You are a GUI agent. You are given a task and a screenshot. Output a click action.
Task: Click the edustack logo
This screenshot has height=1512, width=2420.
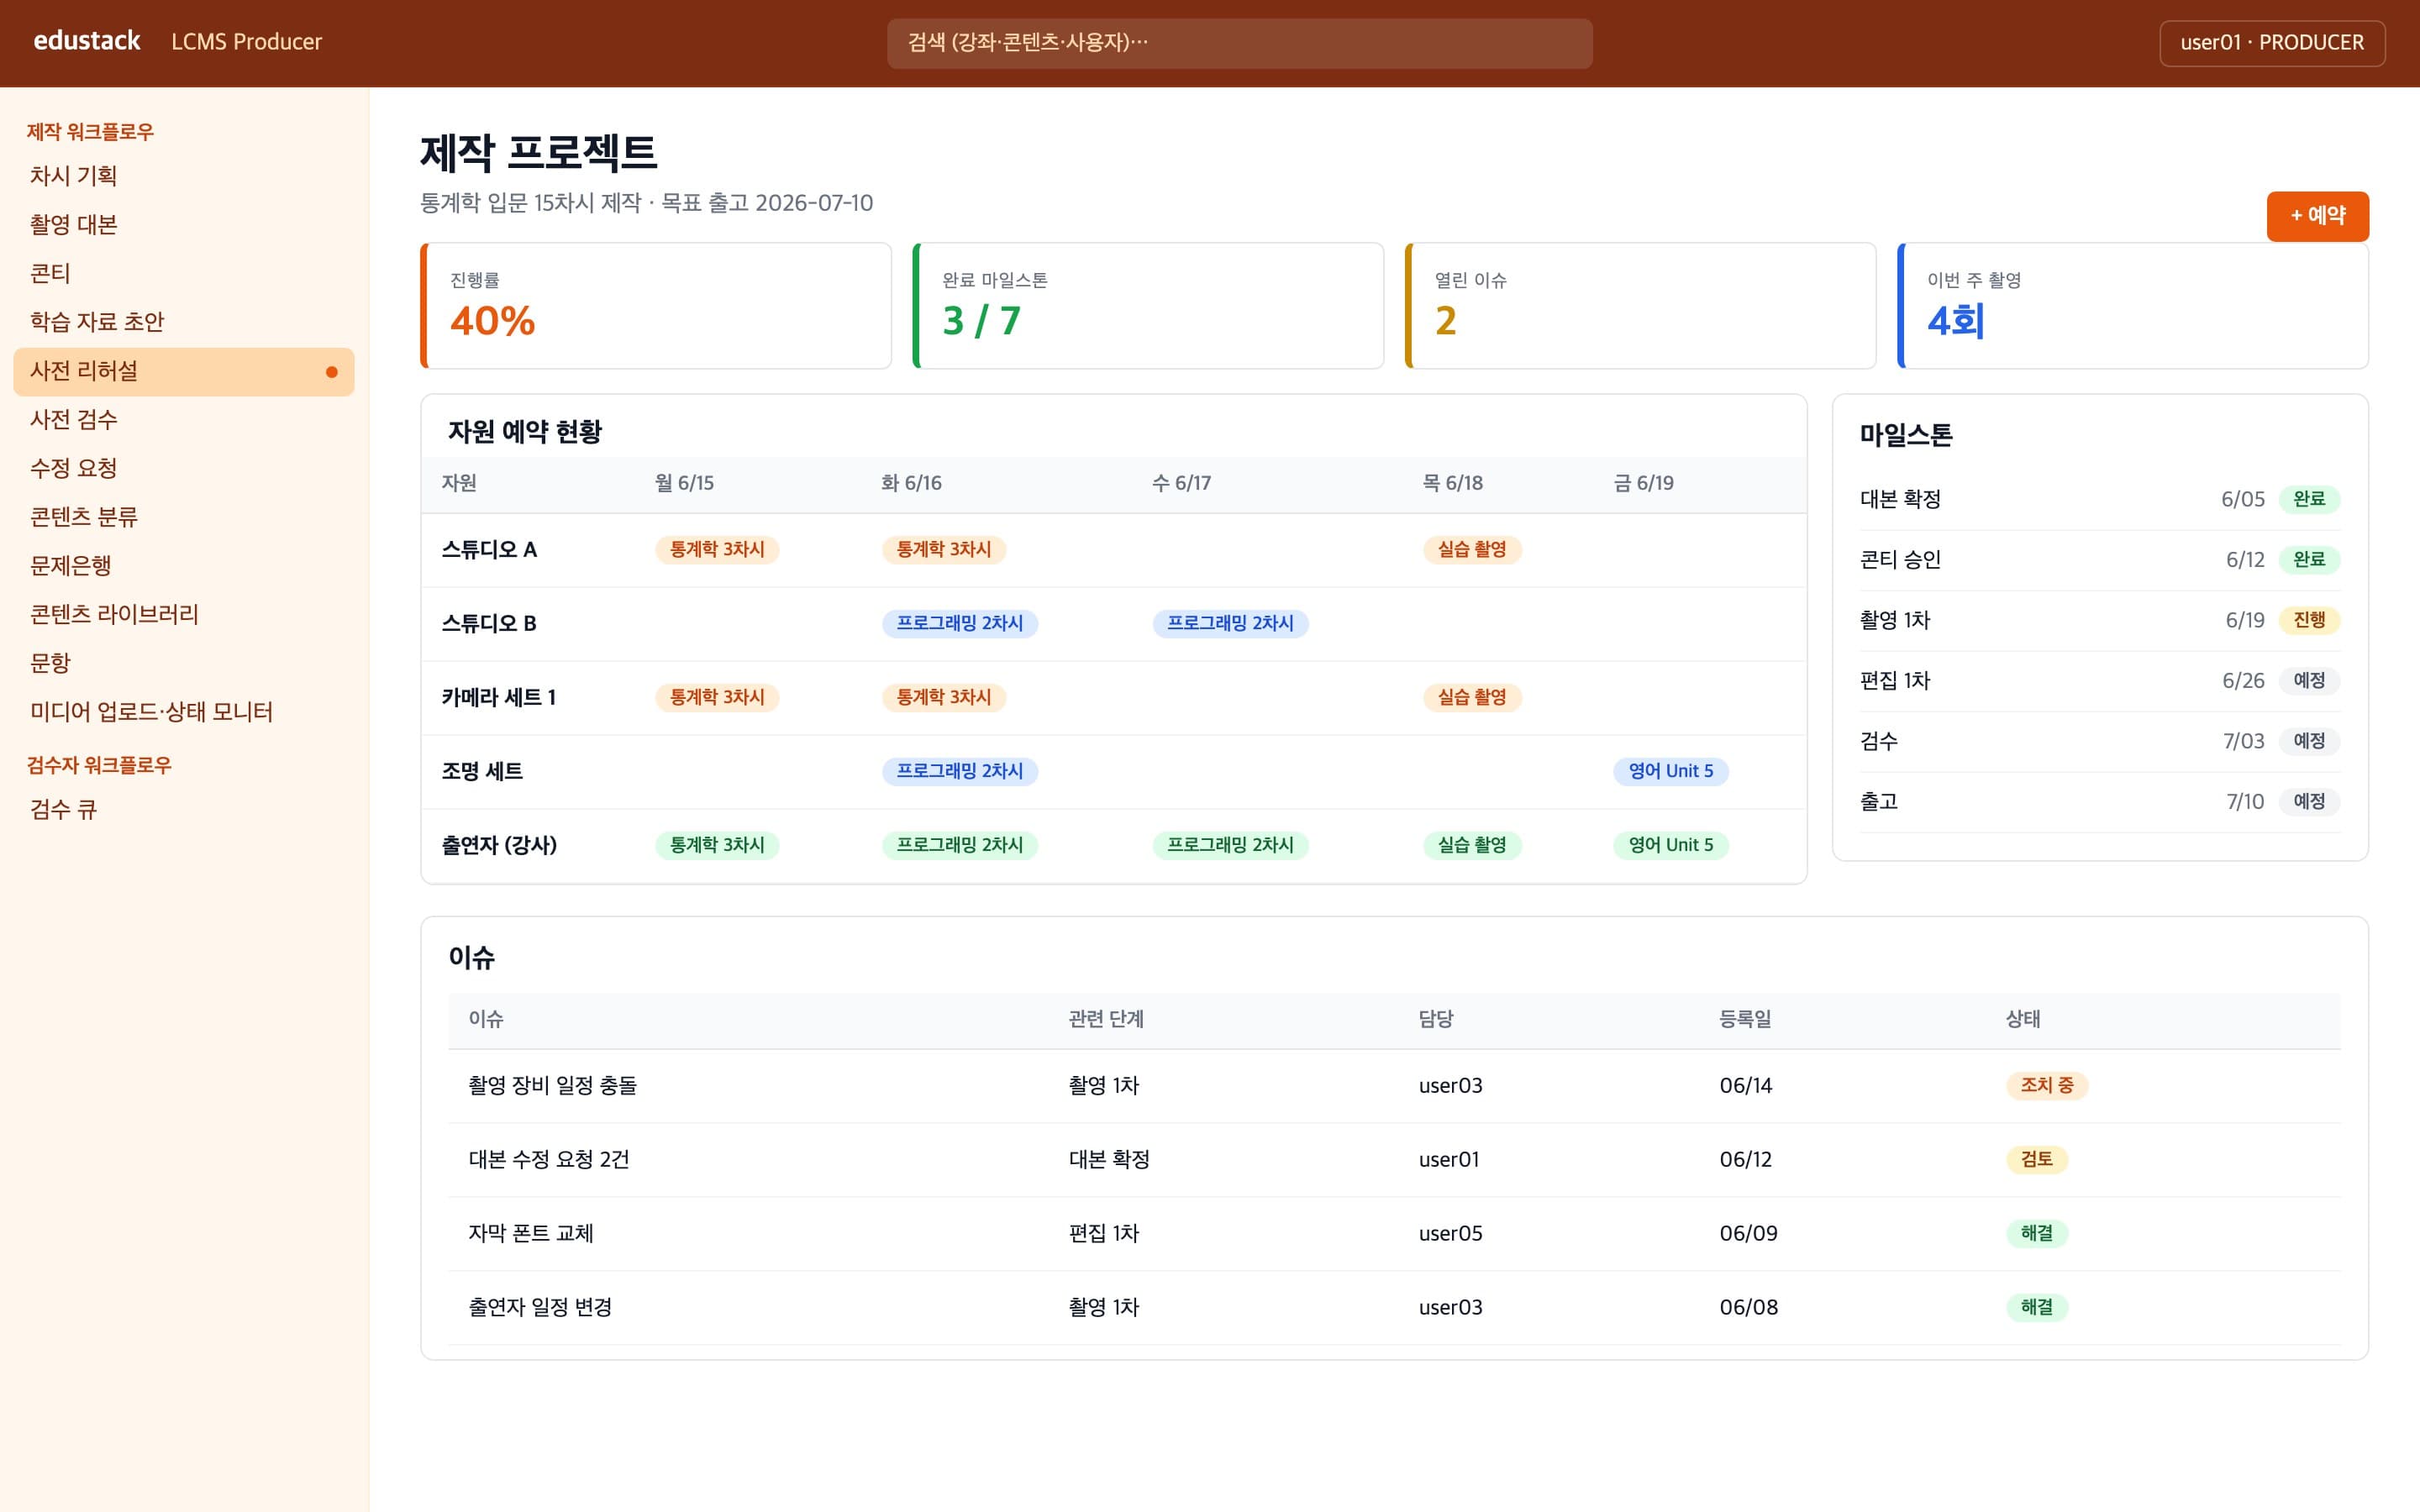87,41
